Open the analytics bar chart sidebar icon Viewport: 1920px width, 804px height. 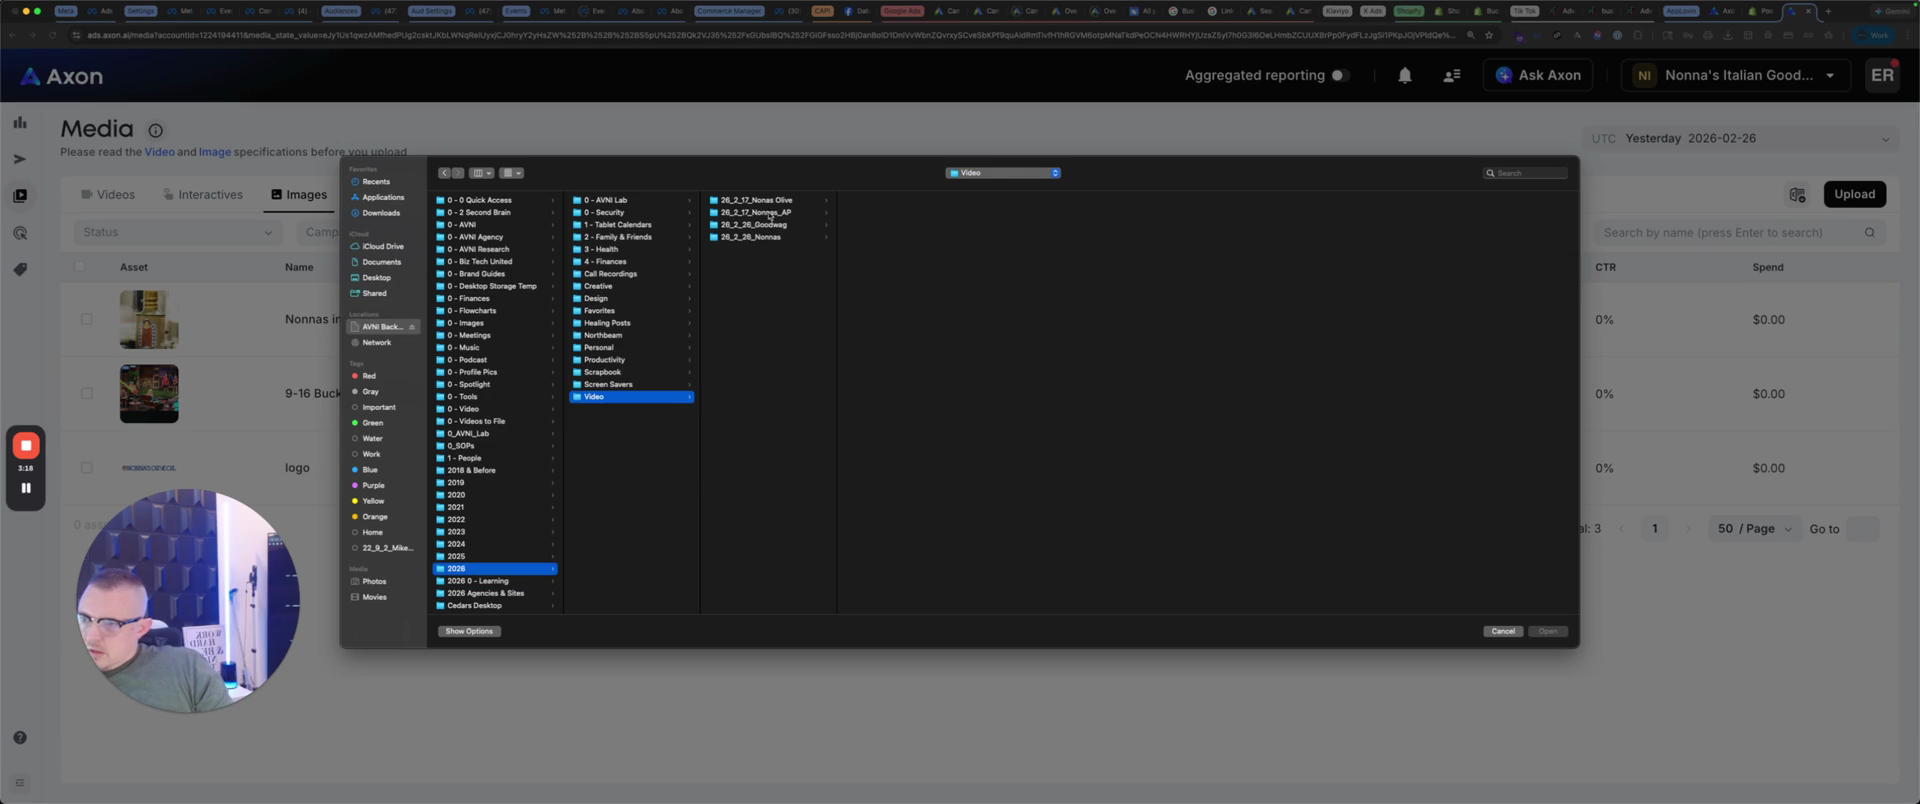[x=20, y=123]
